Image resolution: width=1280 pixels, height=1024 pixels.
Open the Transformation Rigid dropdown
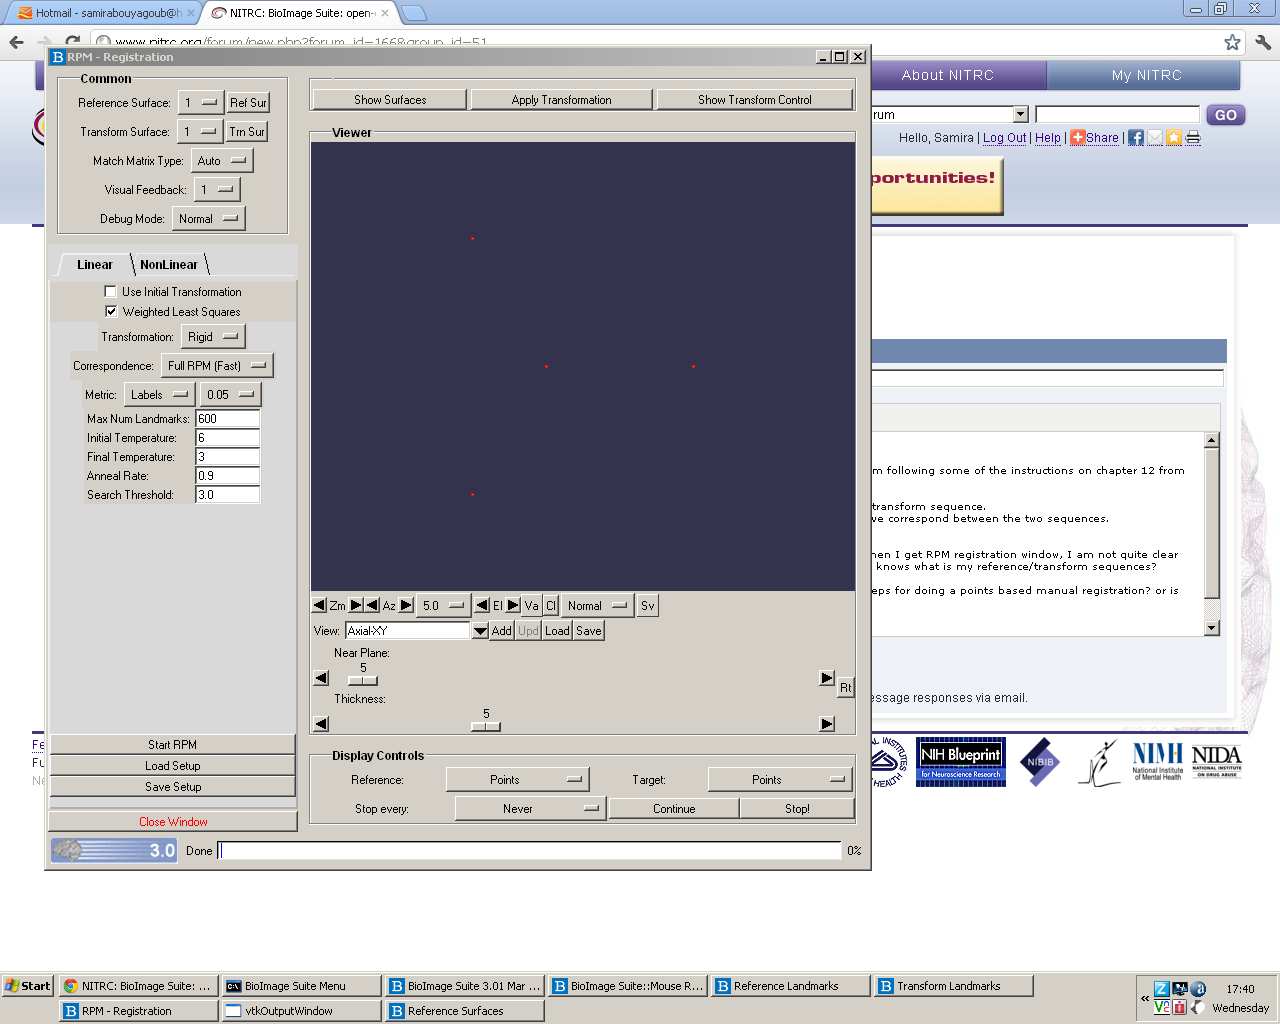click(x=213, y=337)
